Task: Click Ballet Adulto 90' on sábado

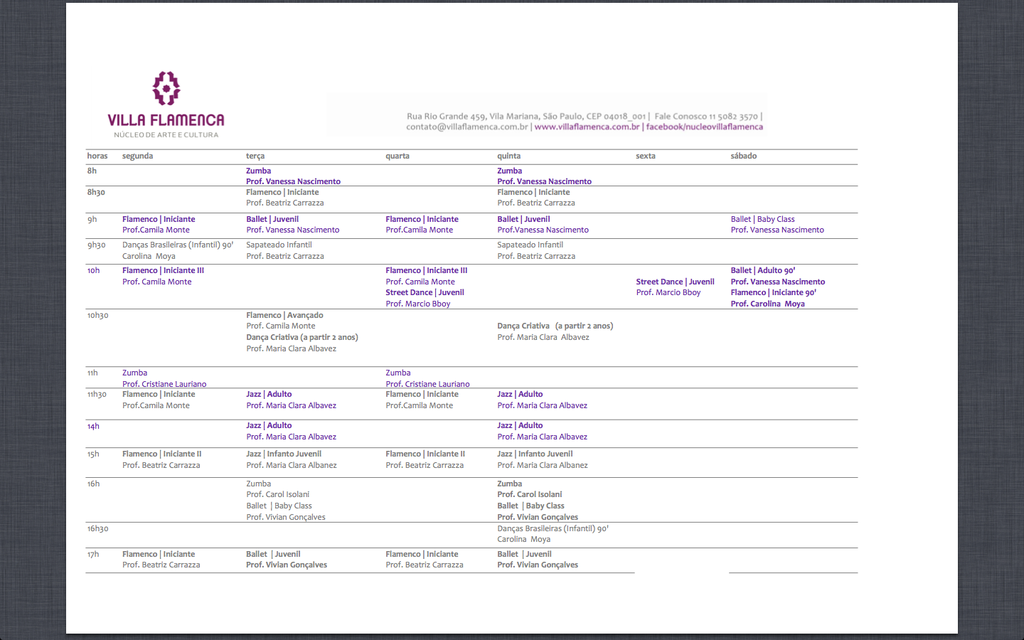Action: pos(762,270)
